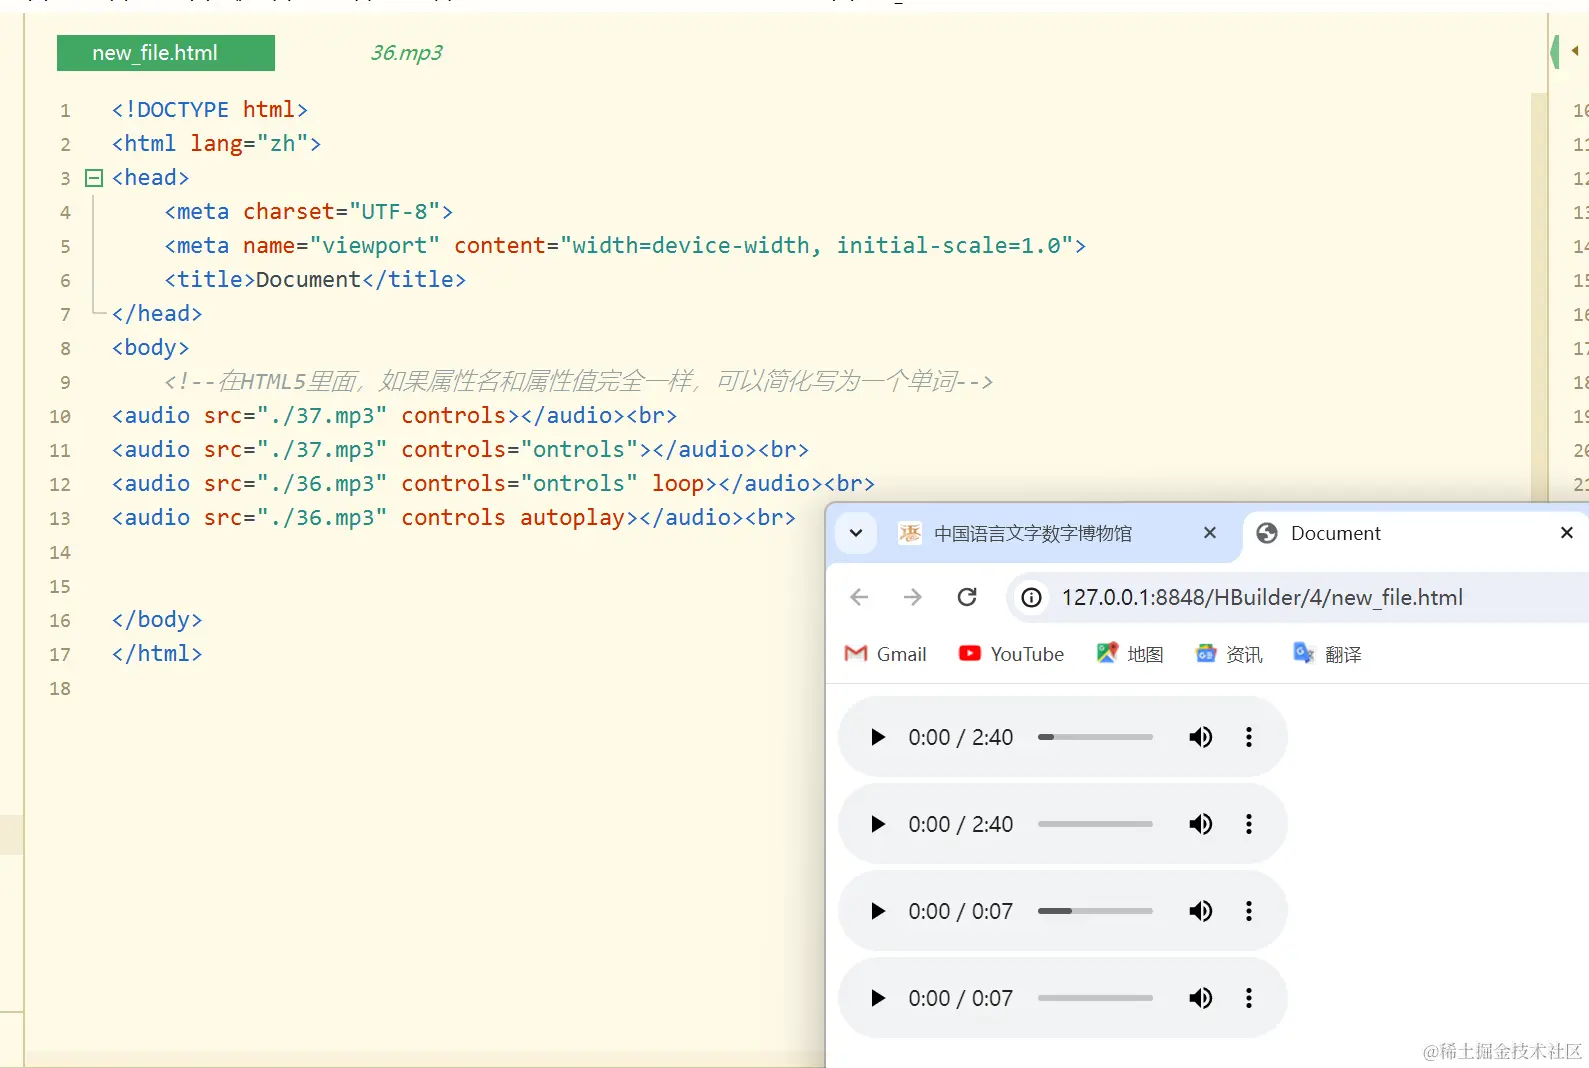The width and height of the screenshot is (1589, 1068).
Task: Click line number 10 in the gutter
Action: (x=60, y=416)
